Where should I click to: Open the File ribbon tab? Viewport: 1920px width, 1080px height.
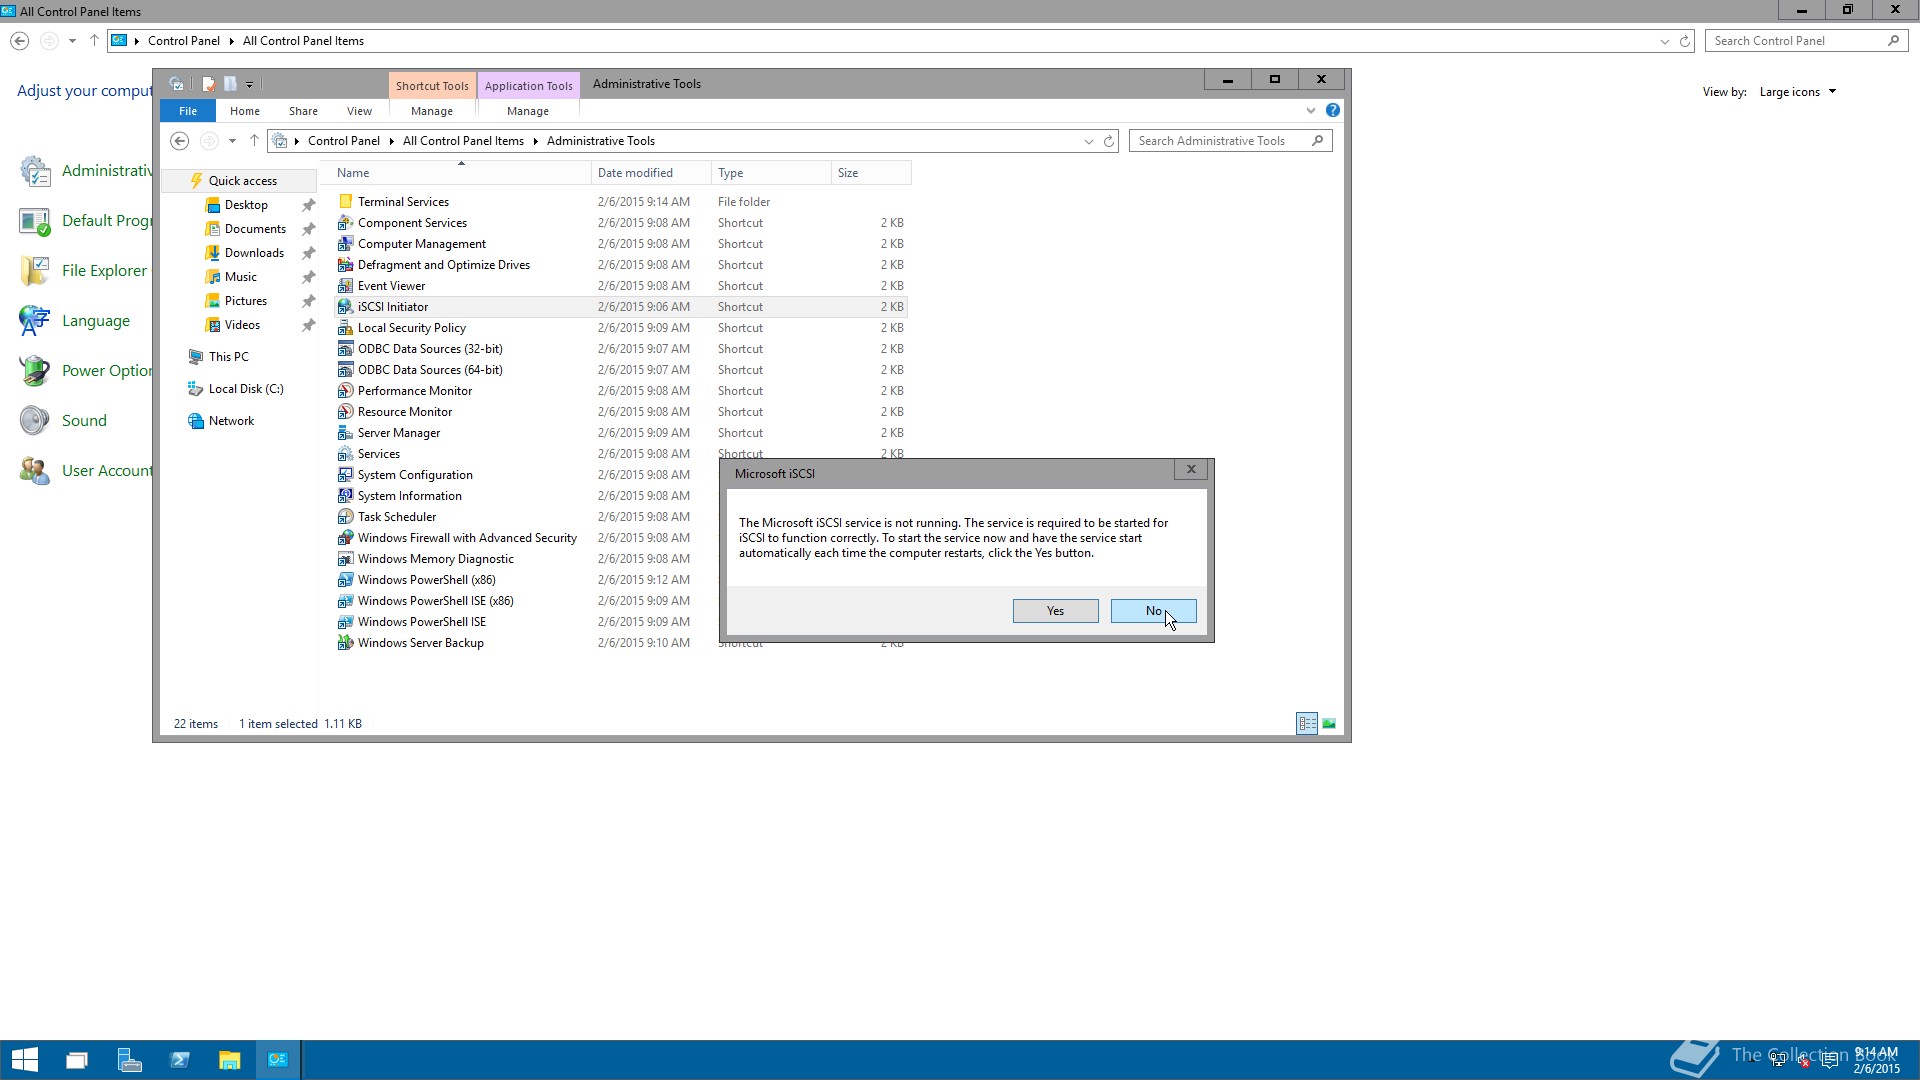coord(188,111)
